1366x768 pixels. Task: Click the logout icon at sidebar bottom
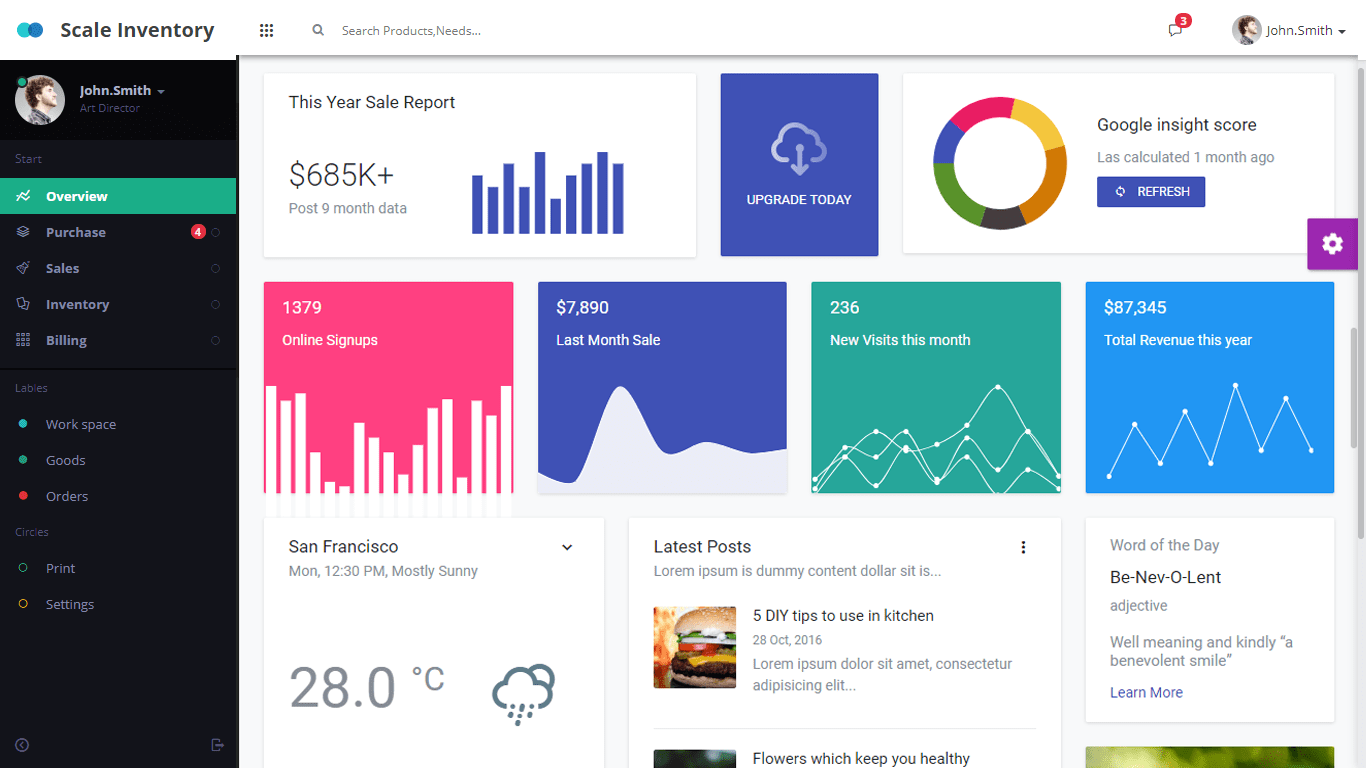coord(218,745)
